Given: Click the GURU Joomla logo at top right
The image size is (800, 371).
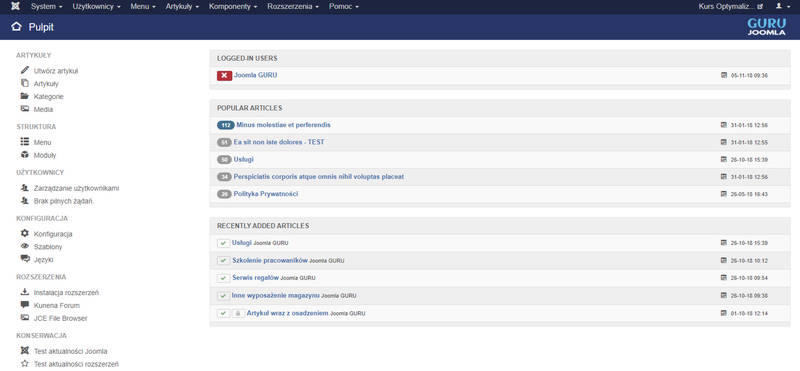Looking at the screenshot, I should (x=766, y=27).
